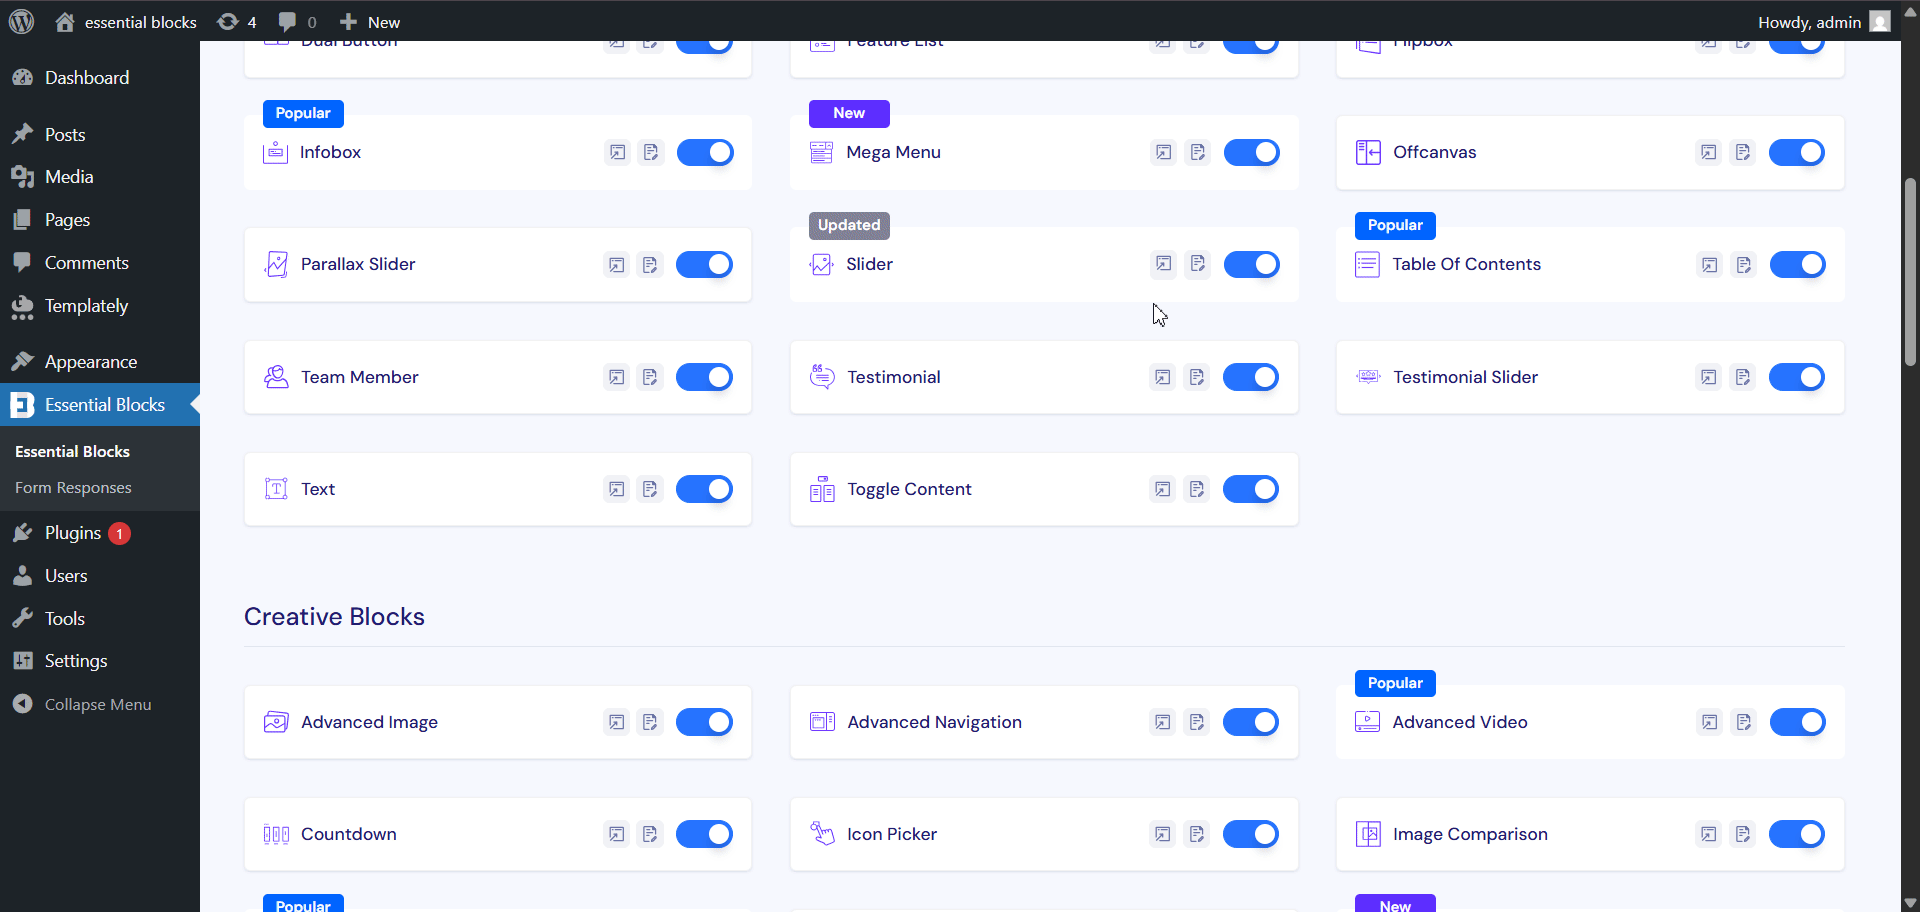View documentation for Table Of Contents
1920x912 pixels.
tap(1745, 264)
